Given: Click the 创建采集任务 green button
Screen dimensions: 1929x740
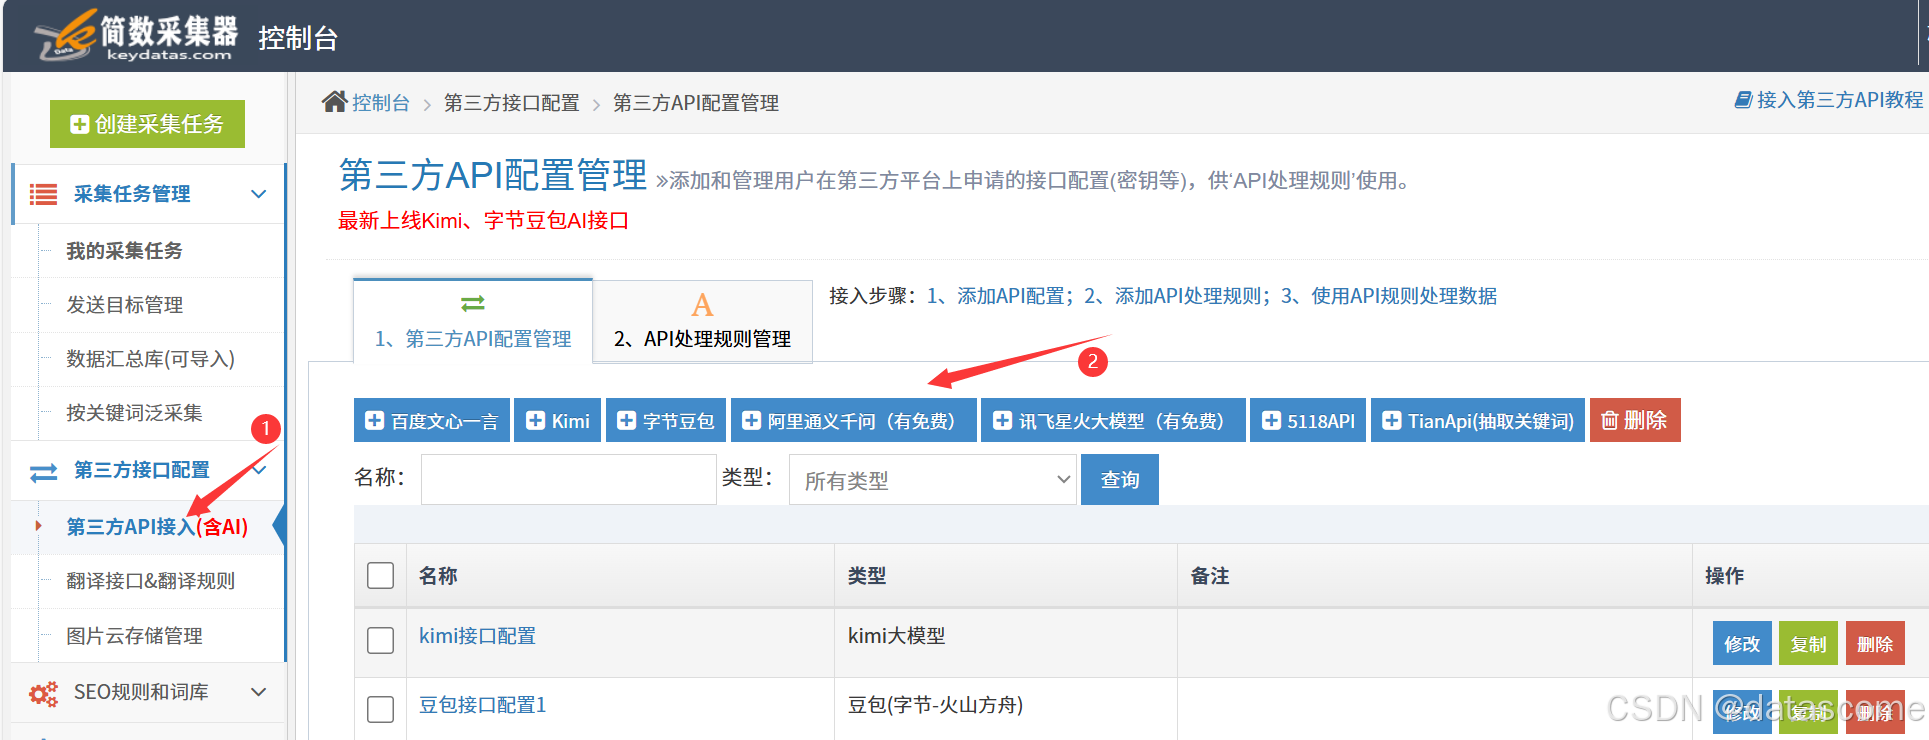Looking at the screenshot, I should pyautogui.click(x=147, y=124).
